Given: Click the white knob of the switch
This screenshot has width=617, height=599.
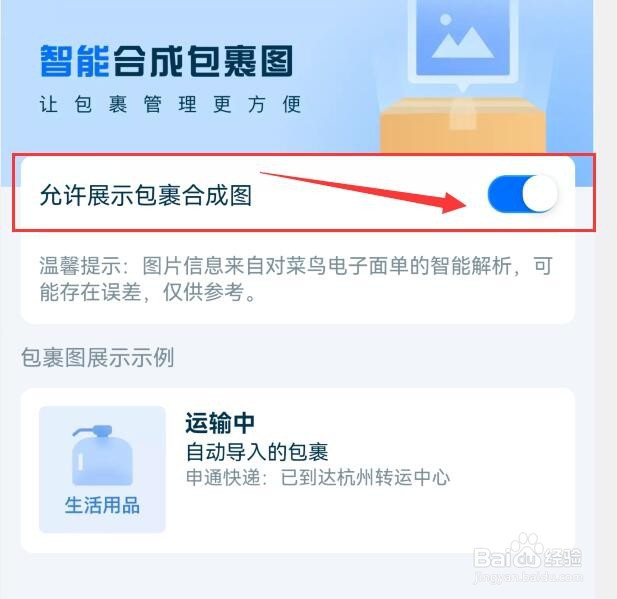Looking at the screenshot, I should [540, 194].
